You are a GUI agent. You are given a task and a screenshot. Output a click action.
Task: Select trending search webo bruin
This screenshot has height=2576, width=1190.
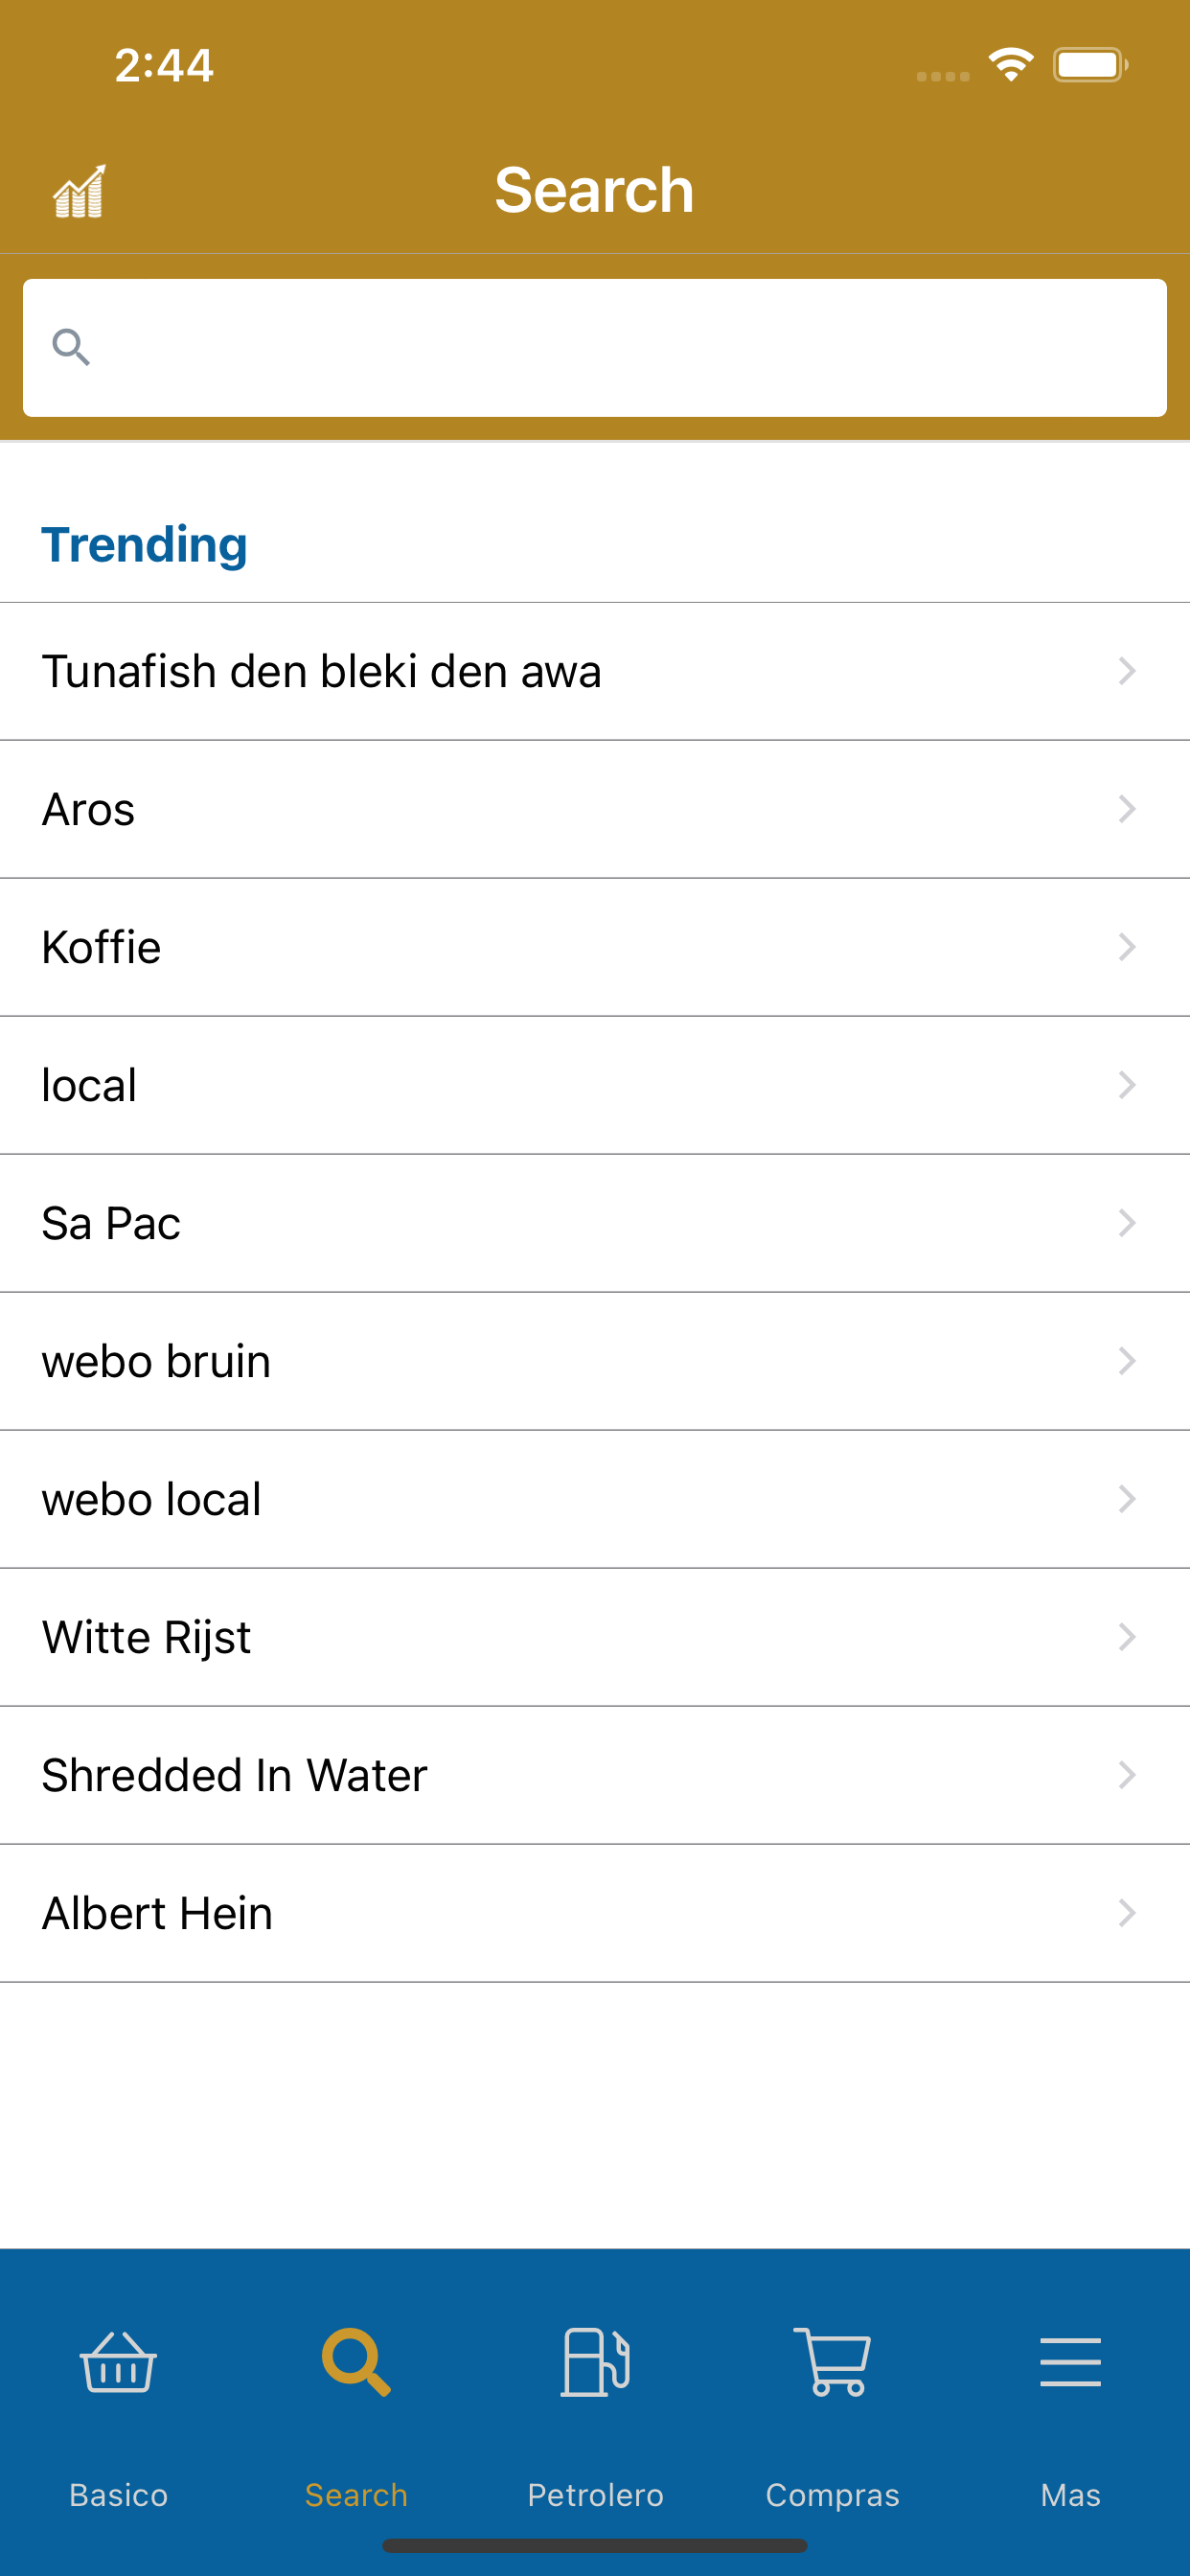click(595, 1361)
